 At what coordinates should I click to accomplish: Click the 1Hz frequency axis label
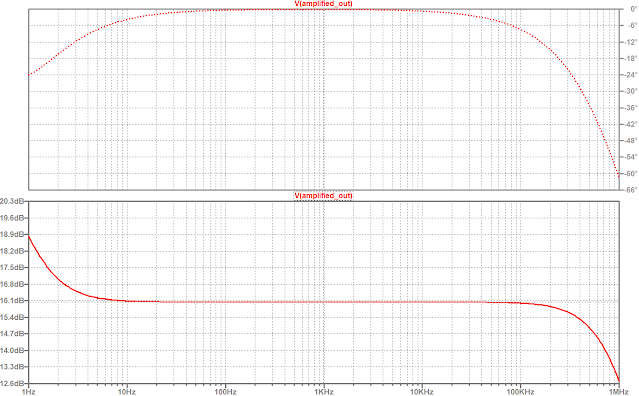tap(28, 392)
